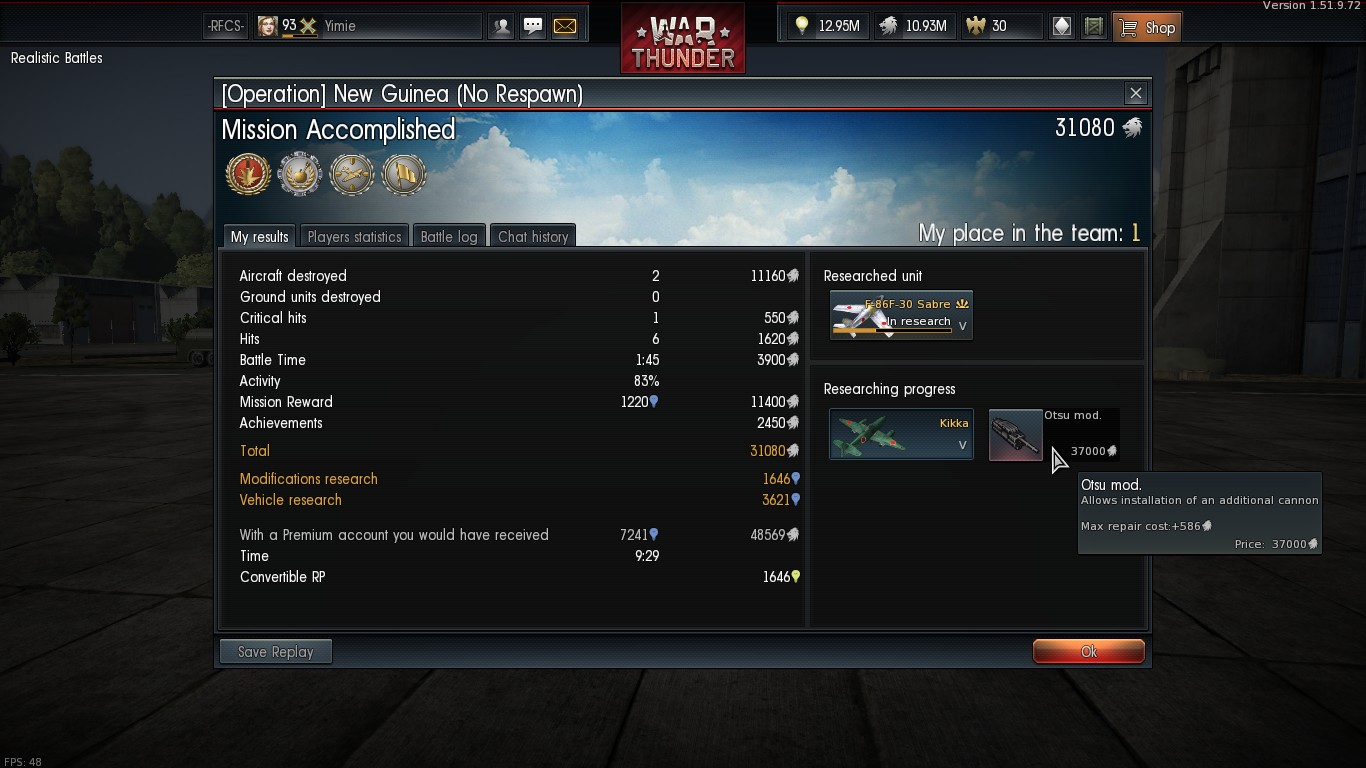
Task: Click the second silver award medal
Action: 300,174
